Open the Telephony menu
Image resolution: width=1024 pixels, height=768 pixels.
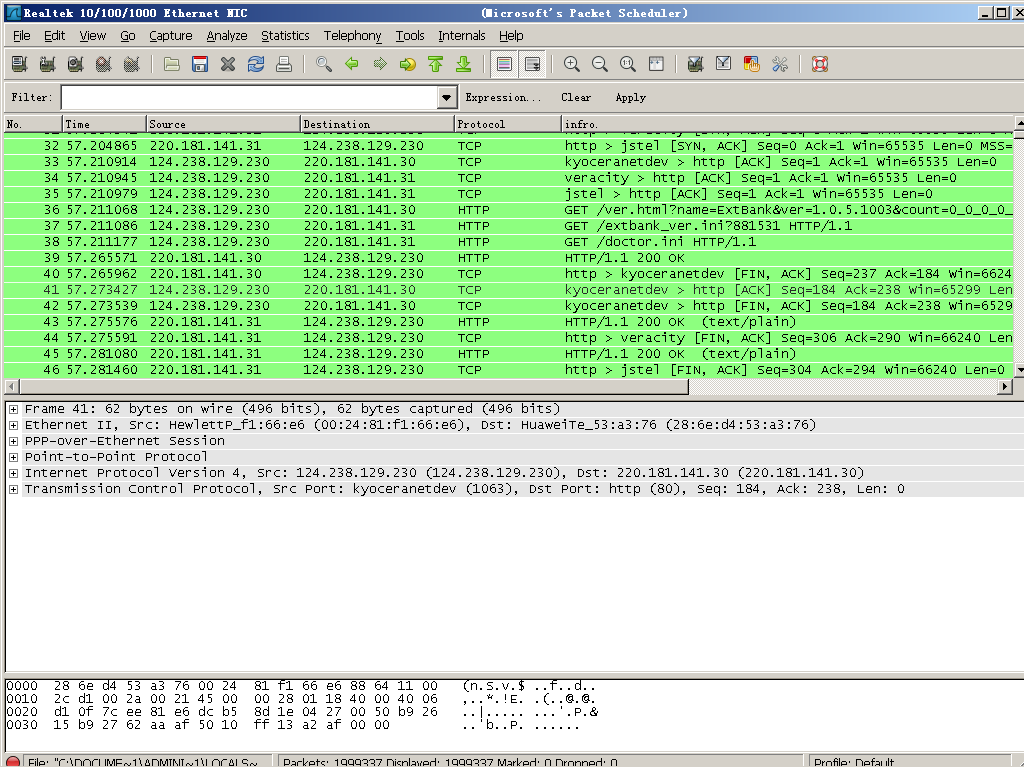[x=352, y=36]
